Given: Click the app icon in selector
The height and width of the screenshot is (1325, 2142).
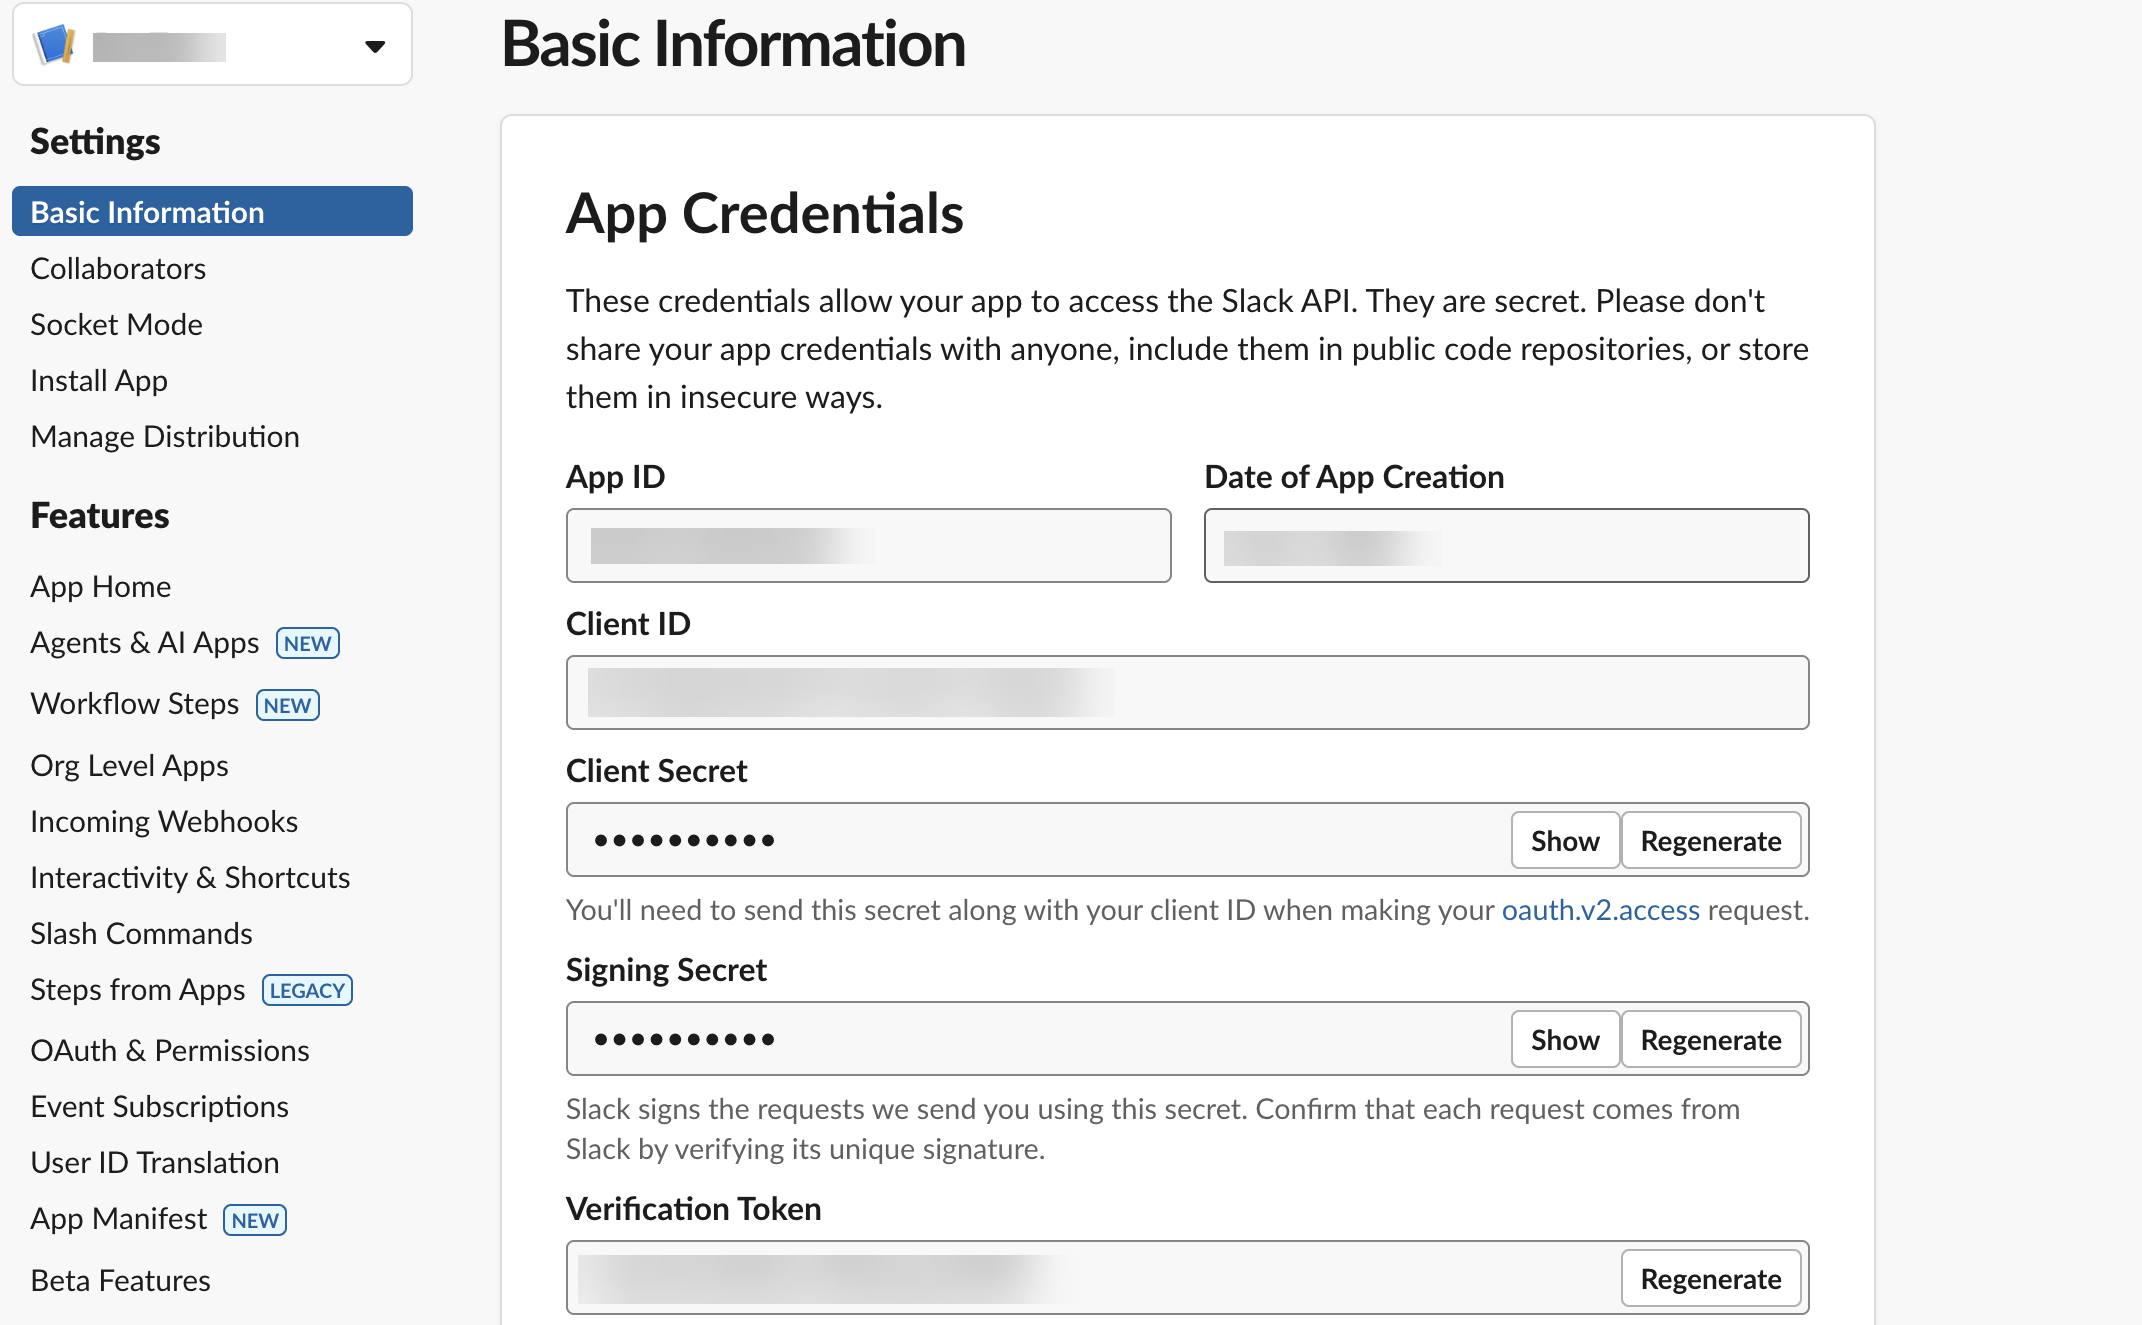Looking at the screenshot, I should point(55,45).
